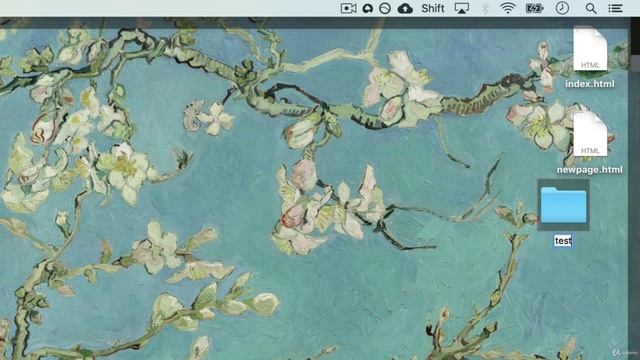Open the AirPlay display menu
The height and width of the screenshot is (360, 640).
point(462,8)
